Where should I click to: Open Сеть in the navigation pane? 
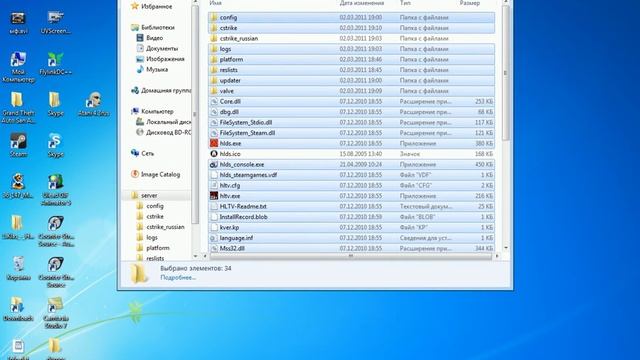pyautogui.click(x=142, y=153)
